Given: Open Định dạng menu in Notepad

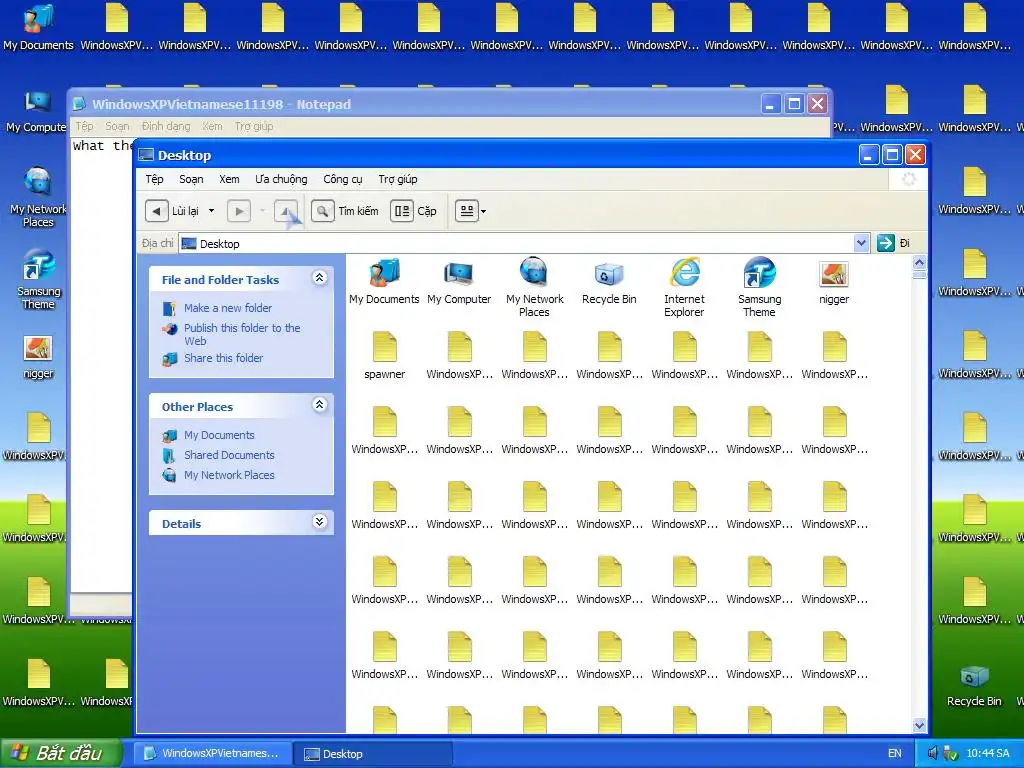Looking at the screenshot, I should 166,126.
